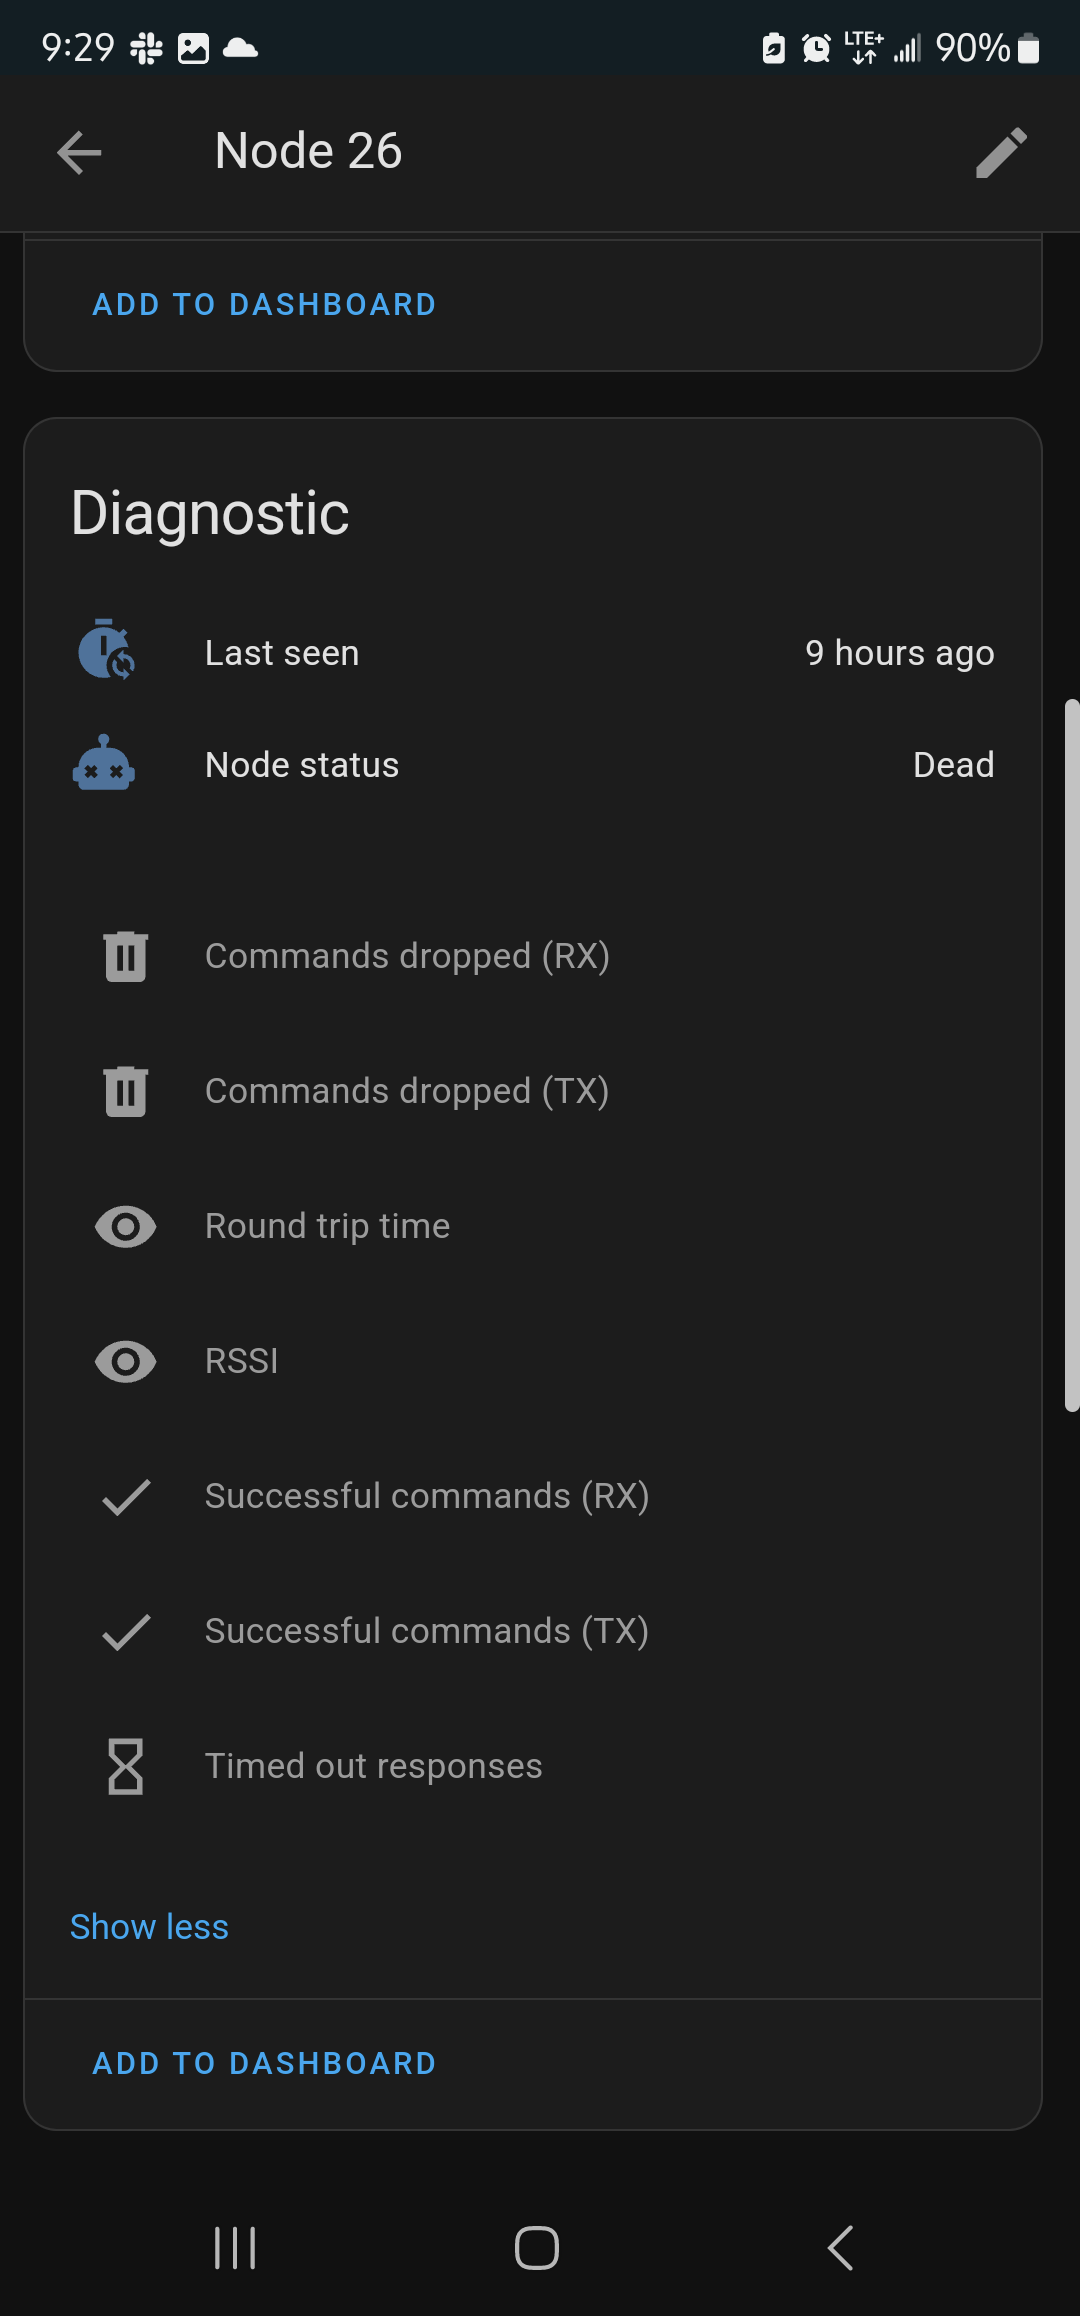Viewport: 1080px width, 2316px height.
Task: Tap the Commands dropped (RX) trash icon
Action: 126,956
